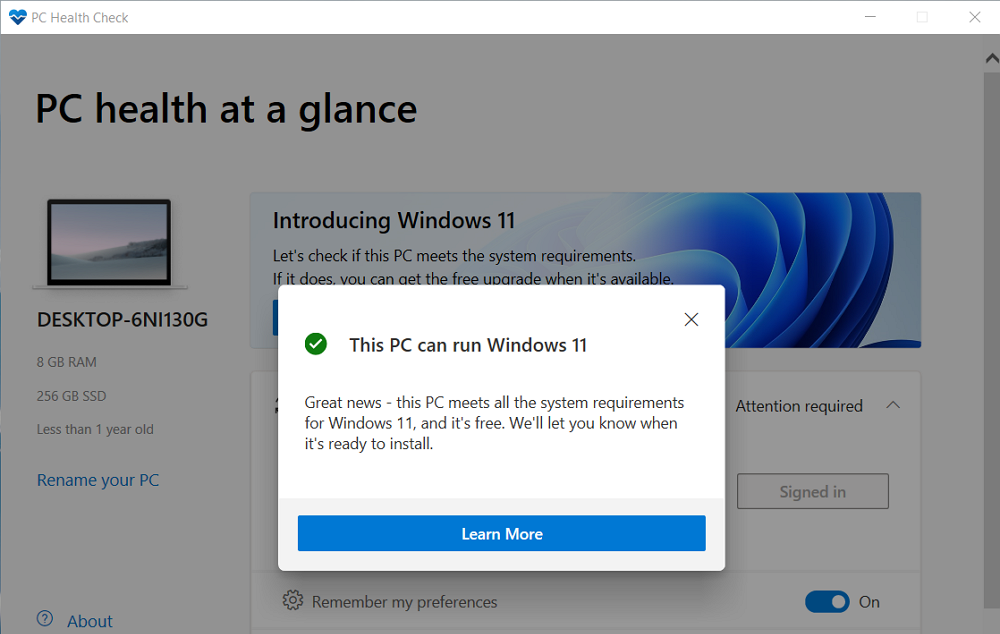
Task: Click the Less than 1 year old text
Action: point(95,429)
